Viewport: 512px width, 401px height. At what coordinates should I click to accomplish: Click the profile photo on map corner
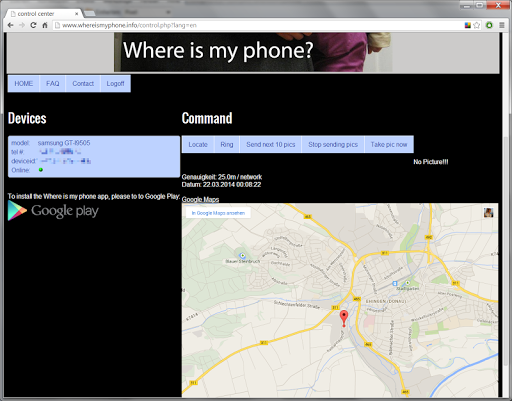click(x=488, y=213)
